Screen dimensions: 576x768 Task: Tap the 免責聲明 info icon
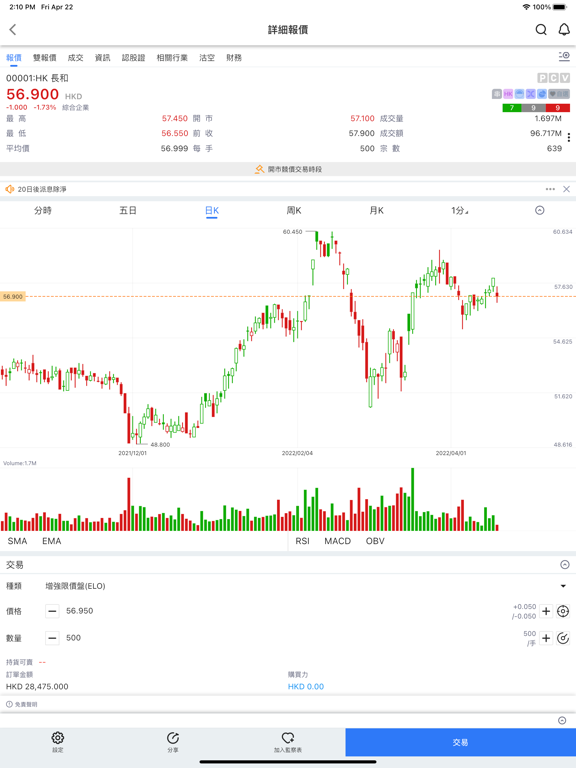(9, 704)
